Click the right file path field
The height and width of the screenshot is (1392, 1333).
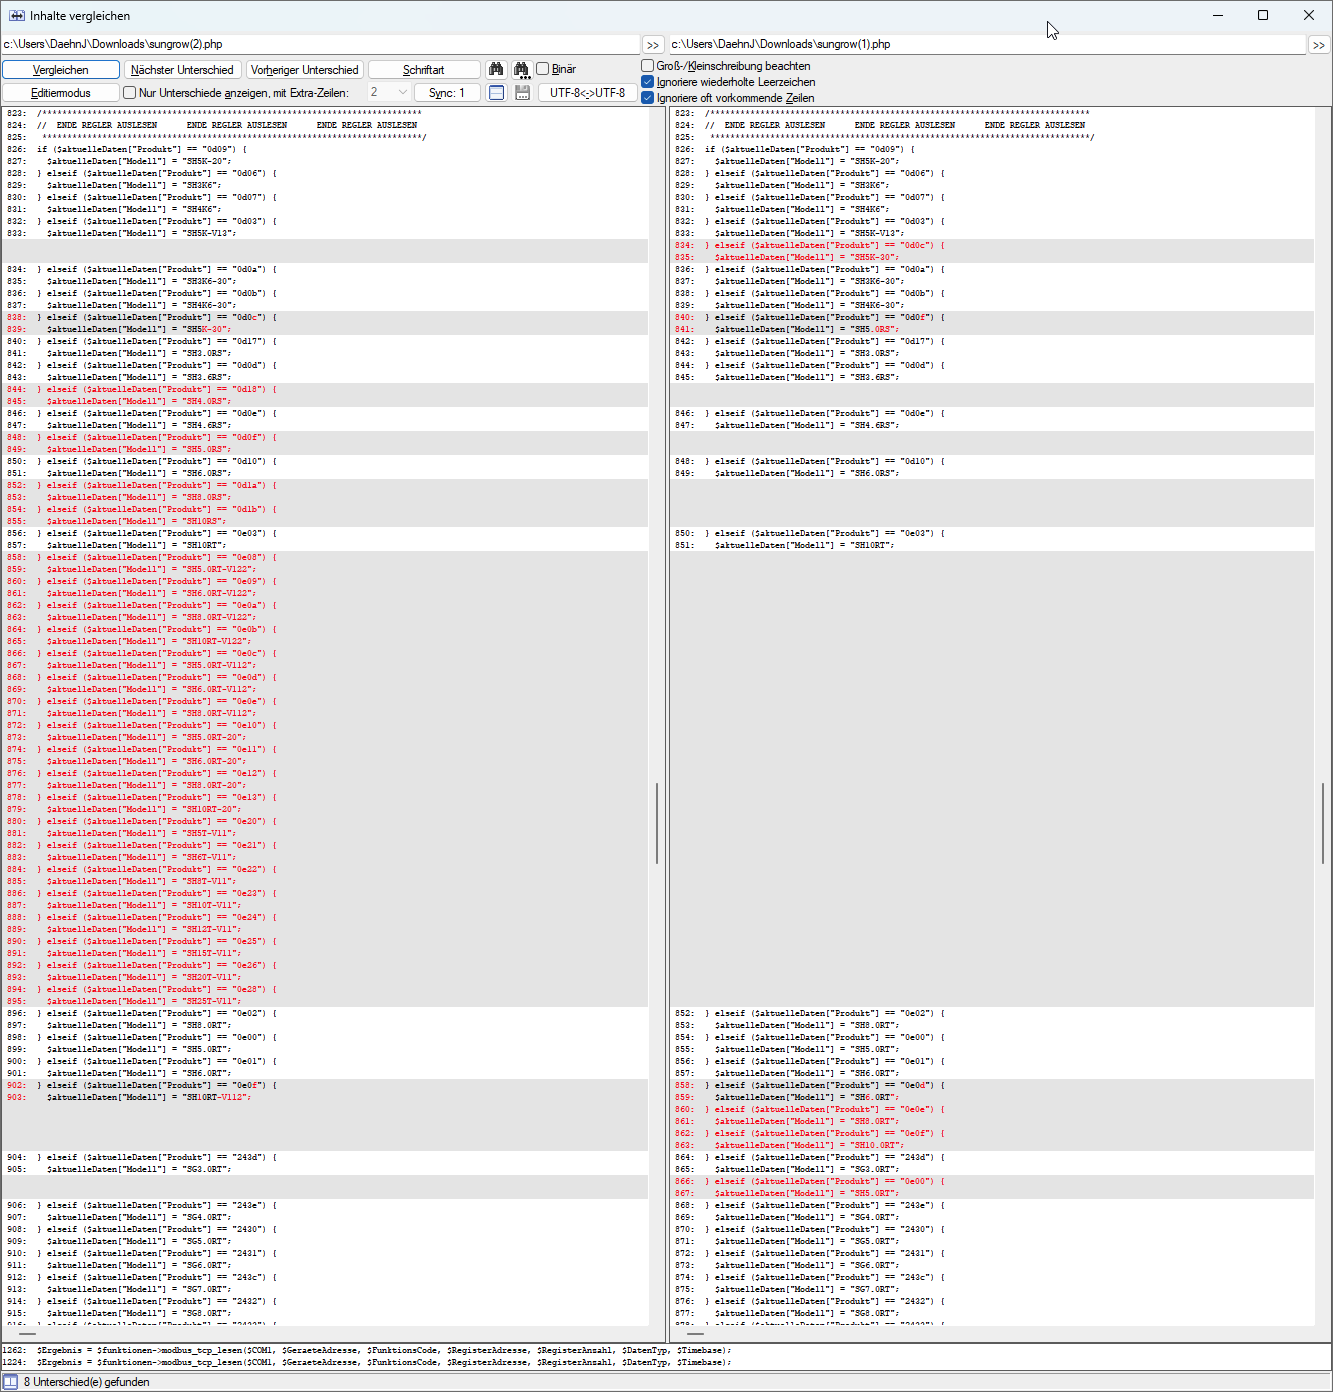click(x=985, y=44)
